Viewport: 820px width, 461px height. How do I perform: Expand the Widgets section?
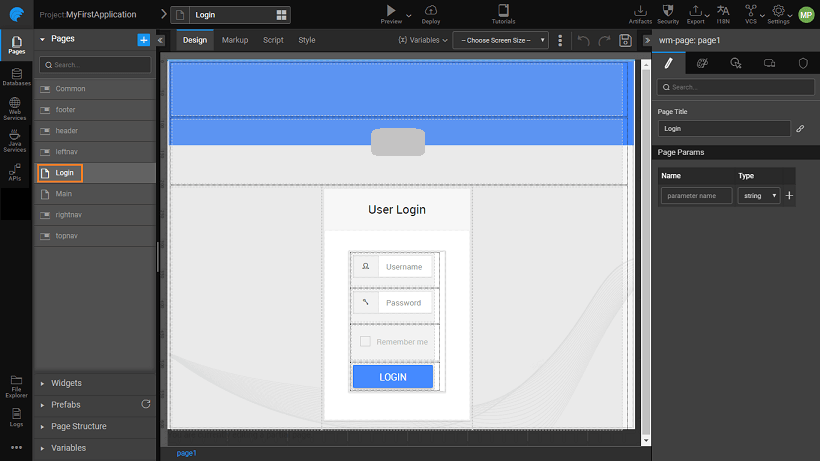(x=66, y=383)
